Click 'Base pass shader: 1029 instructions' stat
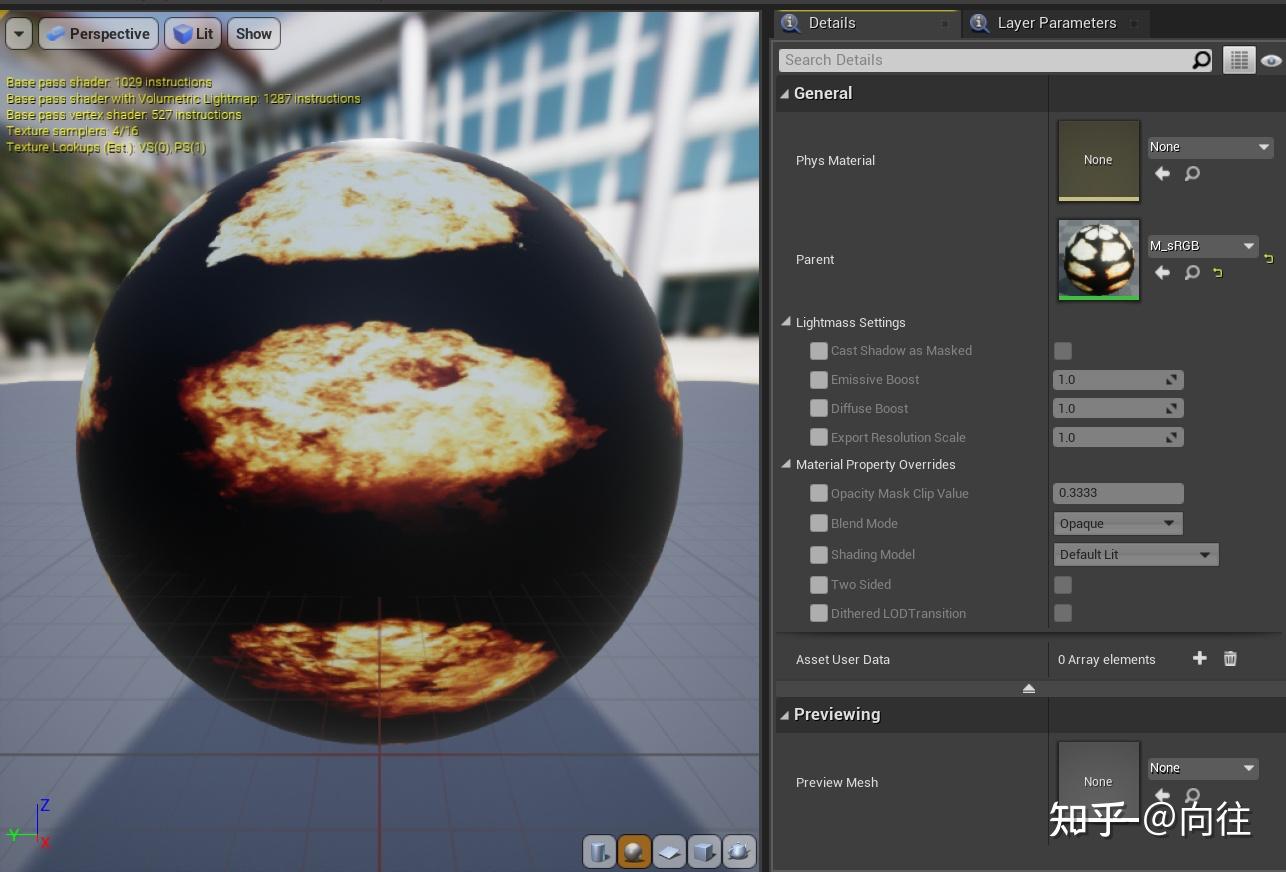This screenshot has height=872, width=1286. pos(110,82)
